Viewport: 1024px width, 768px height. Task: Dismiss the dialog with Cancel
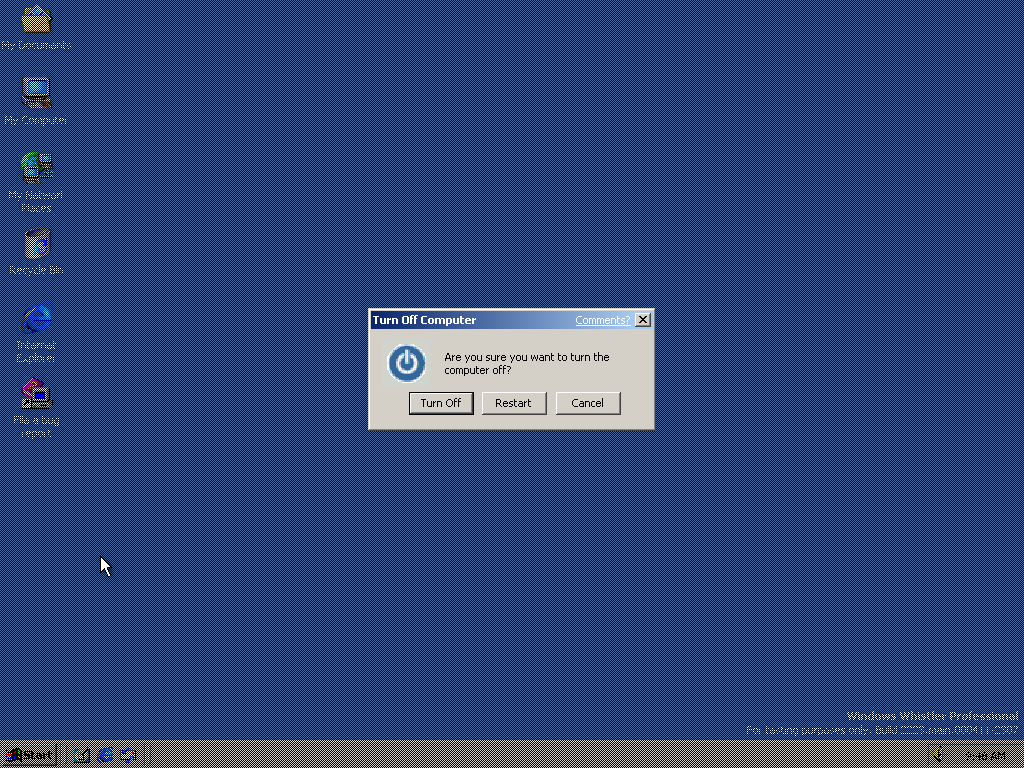click(587, 403)
